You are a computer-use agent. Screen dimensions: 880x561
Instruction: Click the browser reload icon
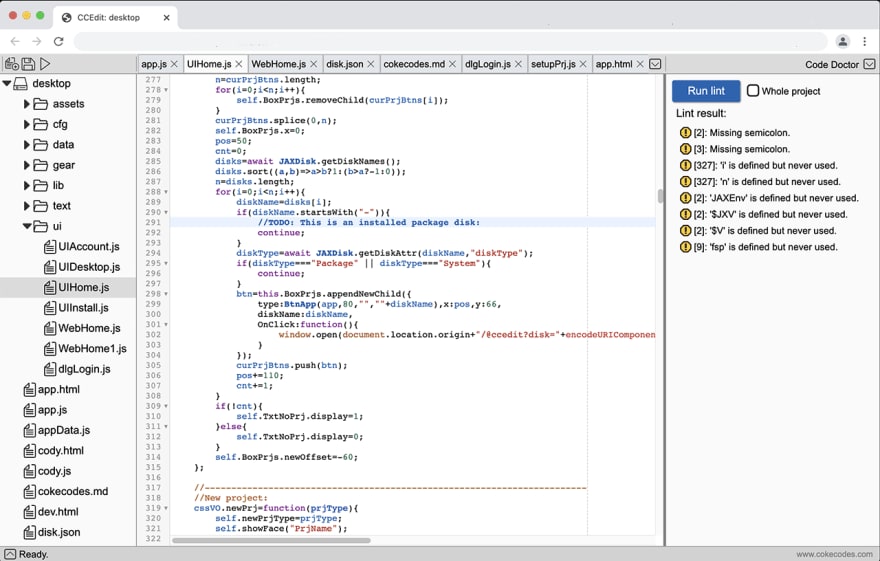(x=58, y=41)
